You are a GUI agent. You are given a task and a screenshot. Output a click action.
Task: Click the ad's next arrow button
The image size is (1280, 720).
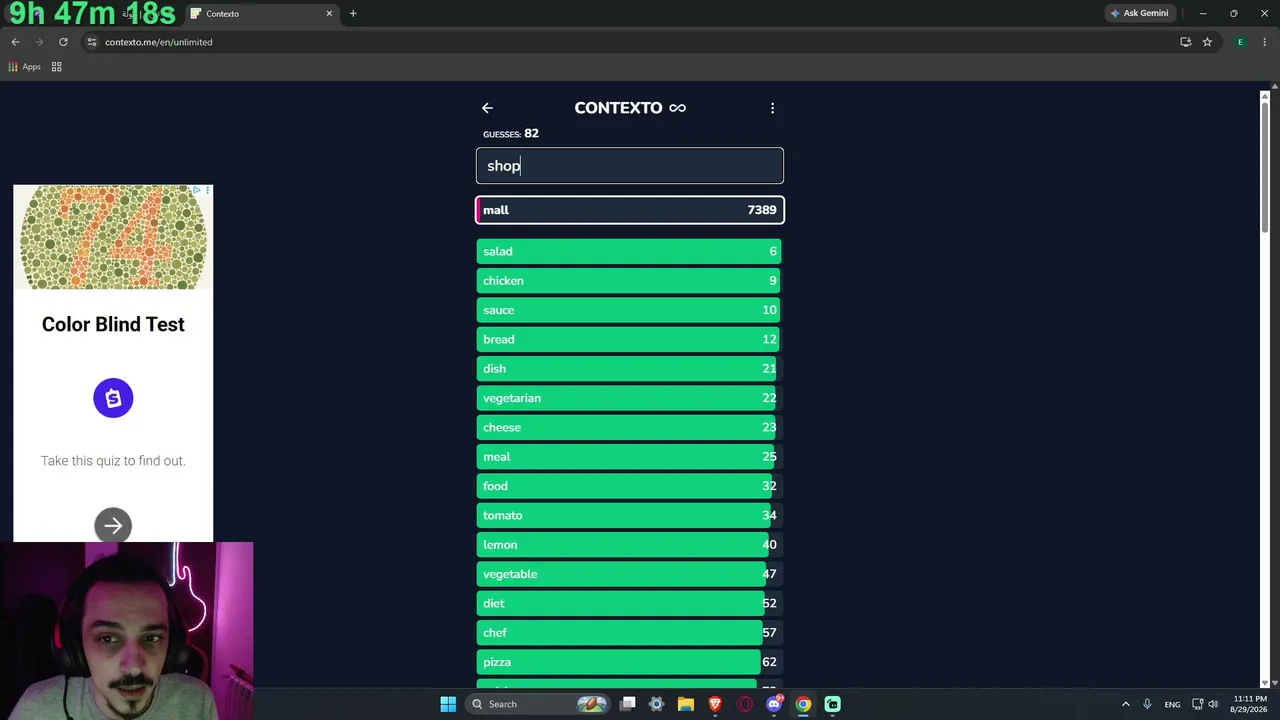113,526
